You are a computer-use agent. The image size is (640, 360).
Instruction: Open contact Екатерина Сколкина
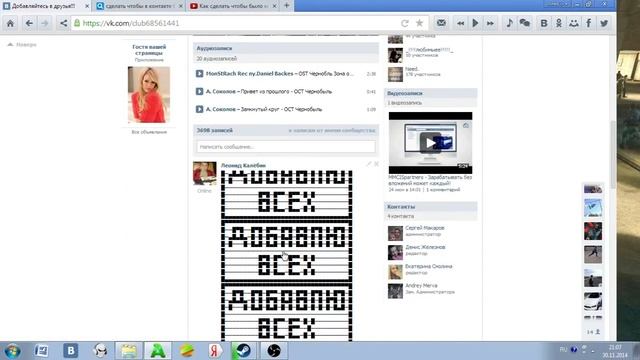tap(429, 266)
